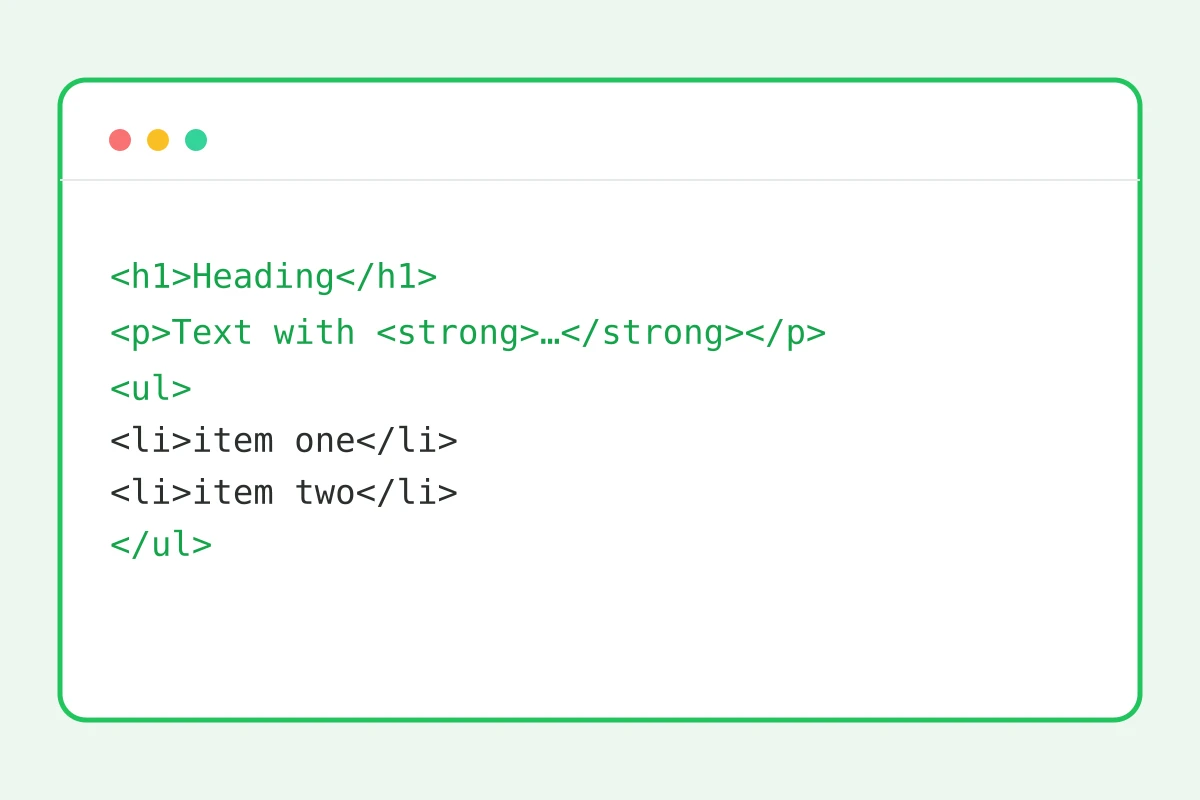Click the text item one

coord(274,441)
